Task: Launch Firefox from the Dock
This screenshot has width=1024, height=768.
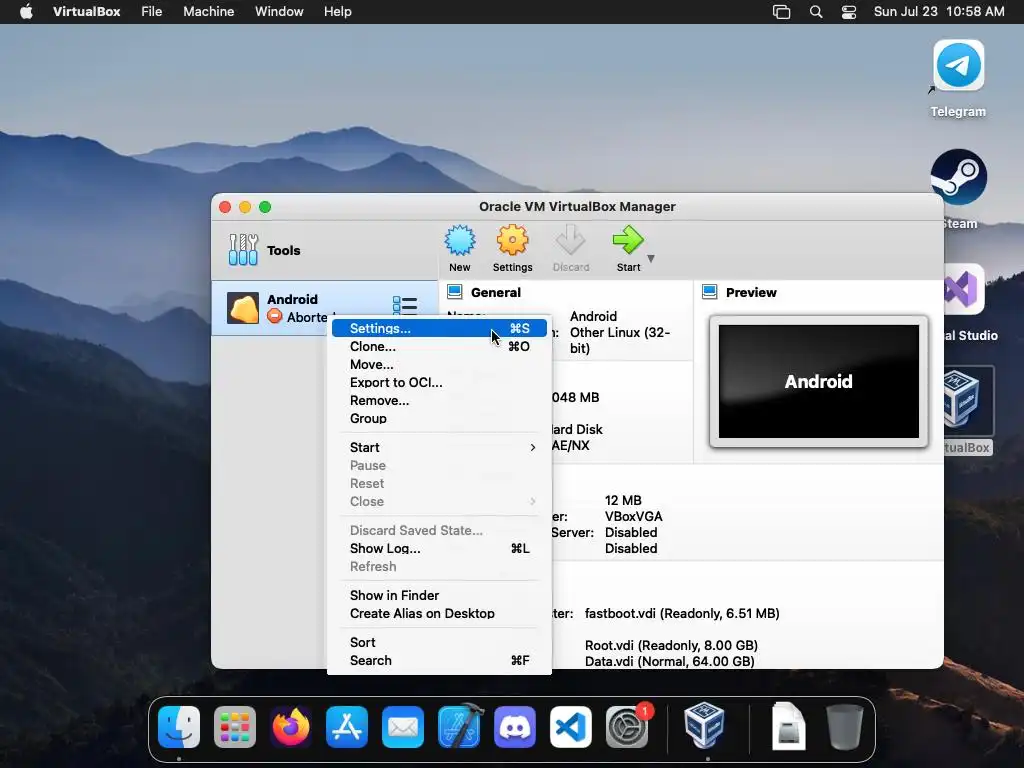Action: point(291,727)
